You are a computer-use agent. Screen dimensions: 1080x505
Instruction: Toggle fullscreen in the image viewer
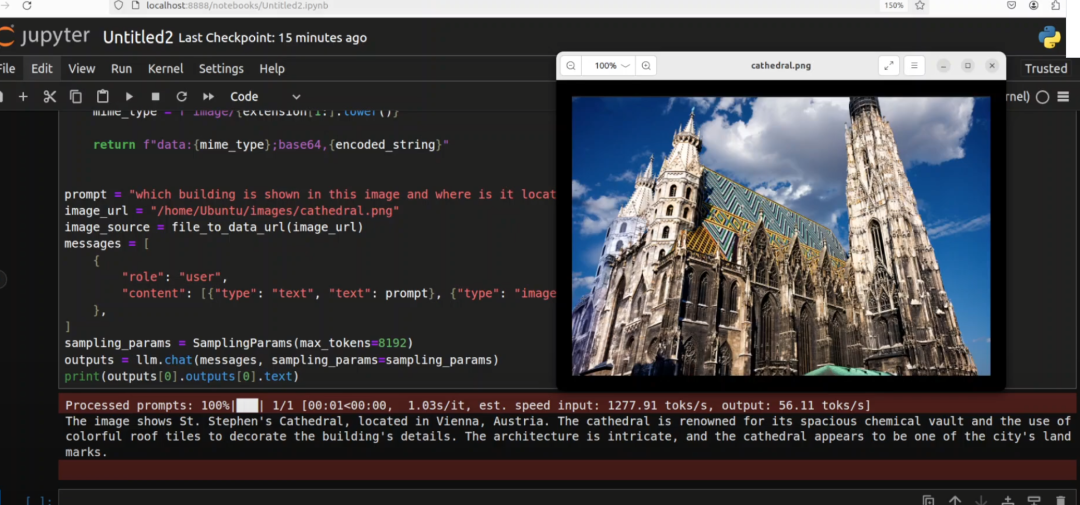coord(888,66)
